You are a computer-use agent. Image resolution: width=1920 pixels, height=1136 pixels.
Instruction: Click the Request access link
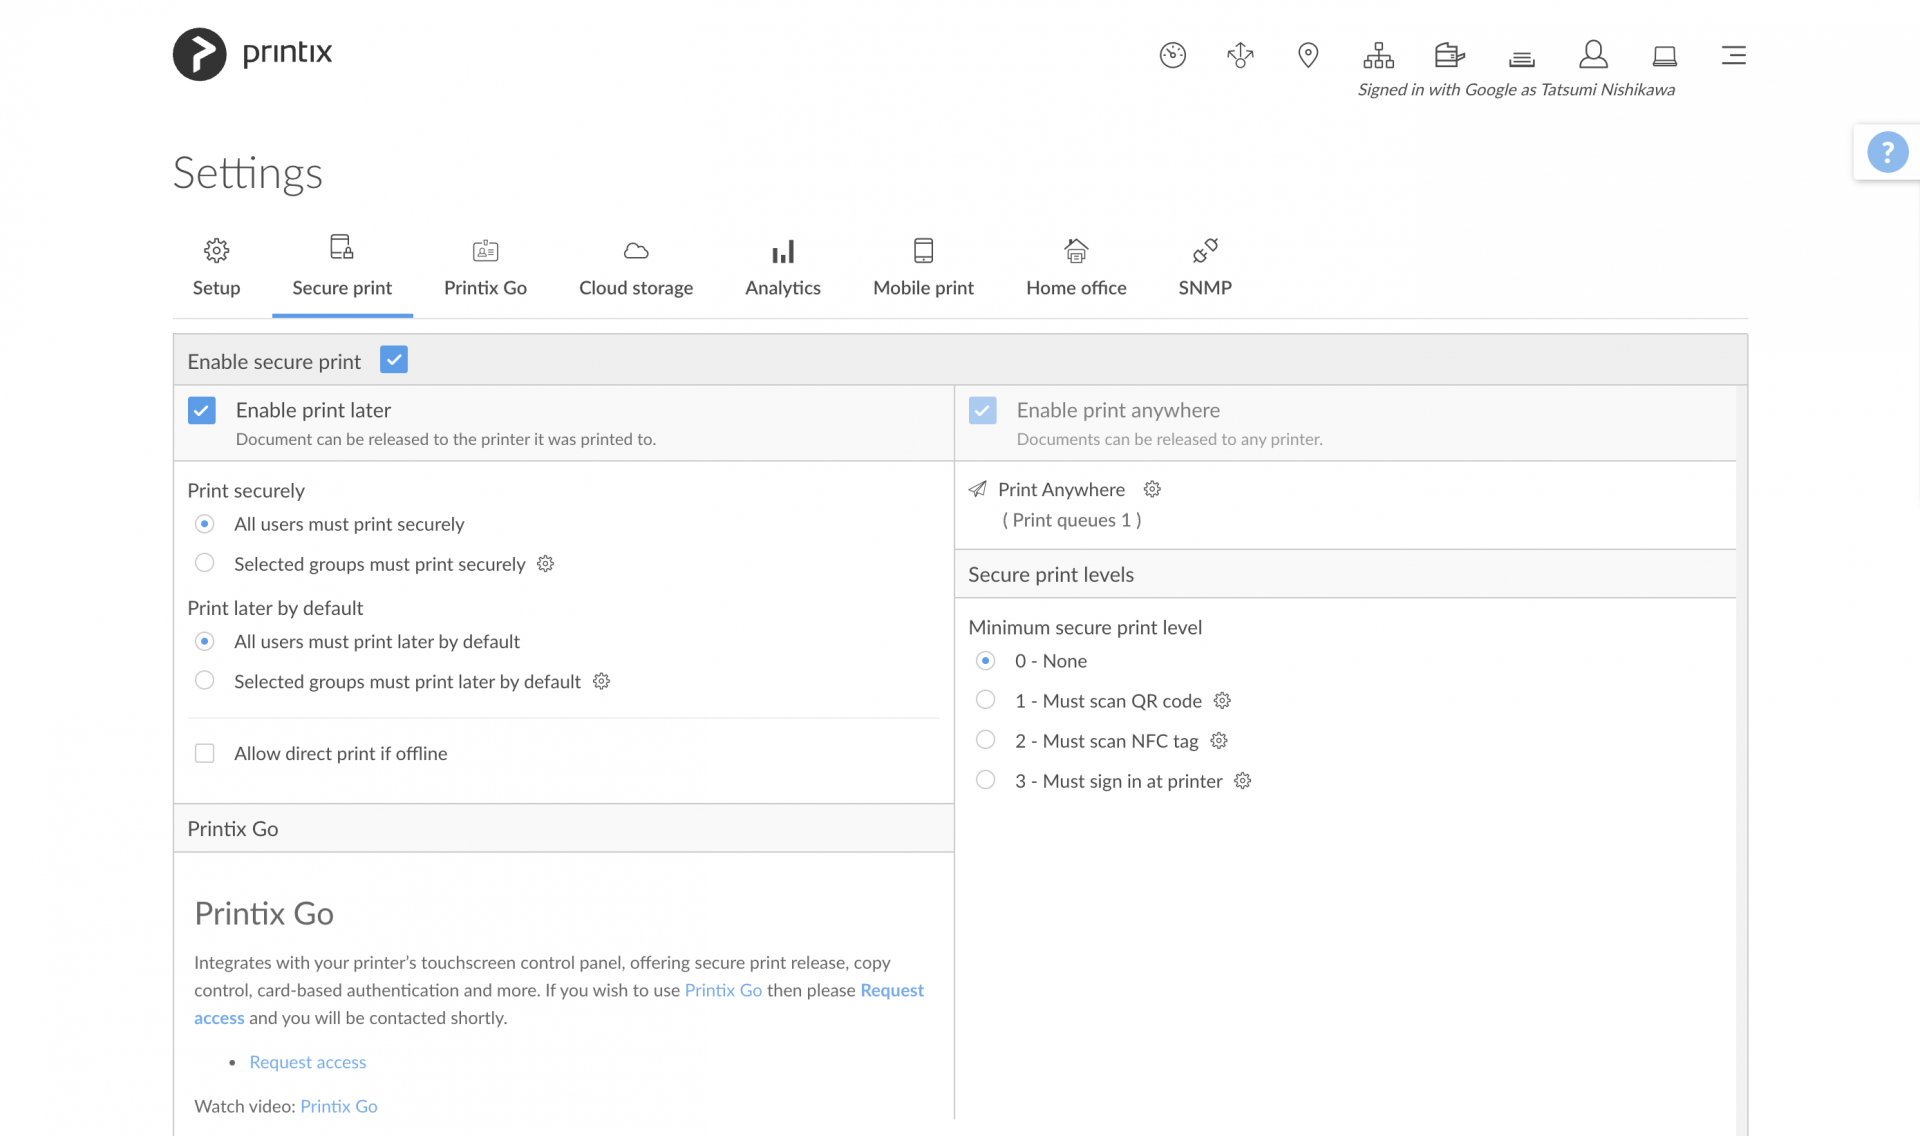307,1062
